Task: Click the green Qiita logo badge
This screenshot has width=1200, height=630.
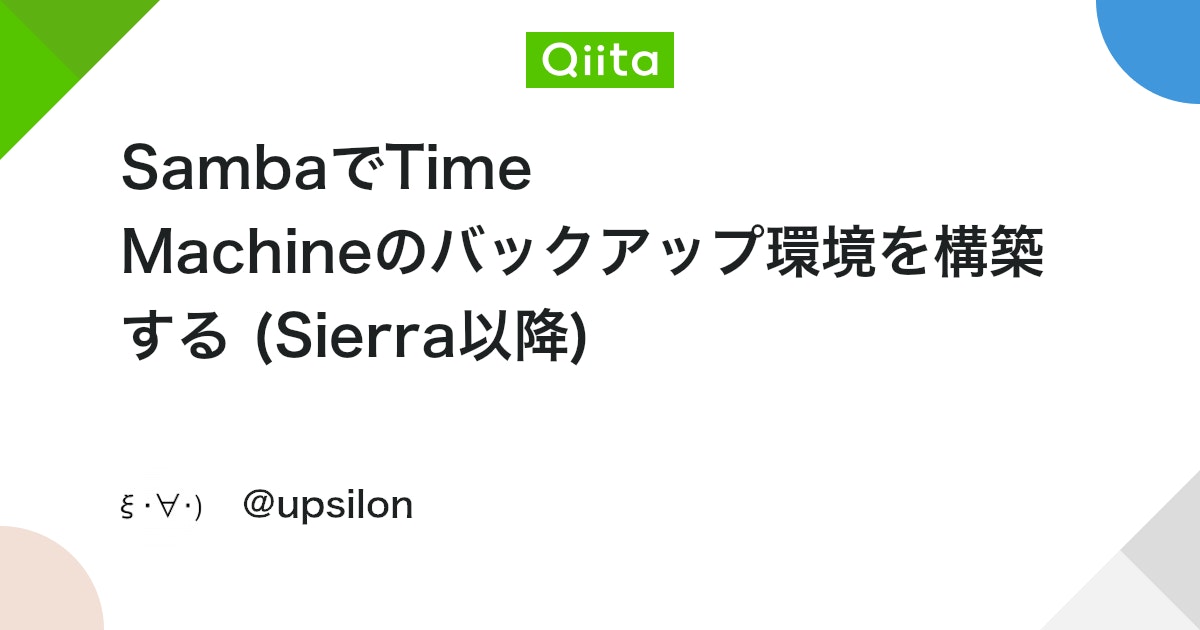Action: point(600,60)
